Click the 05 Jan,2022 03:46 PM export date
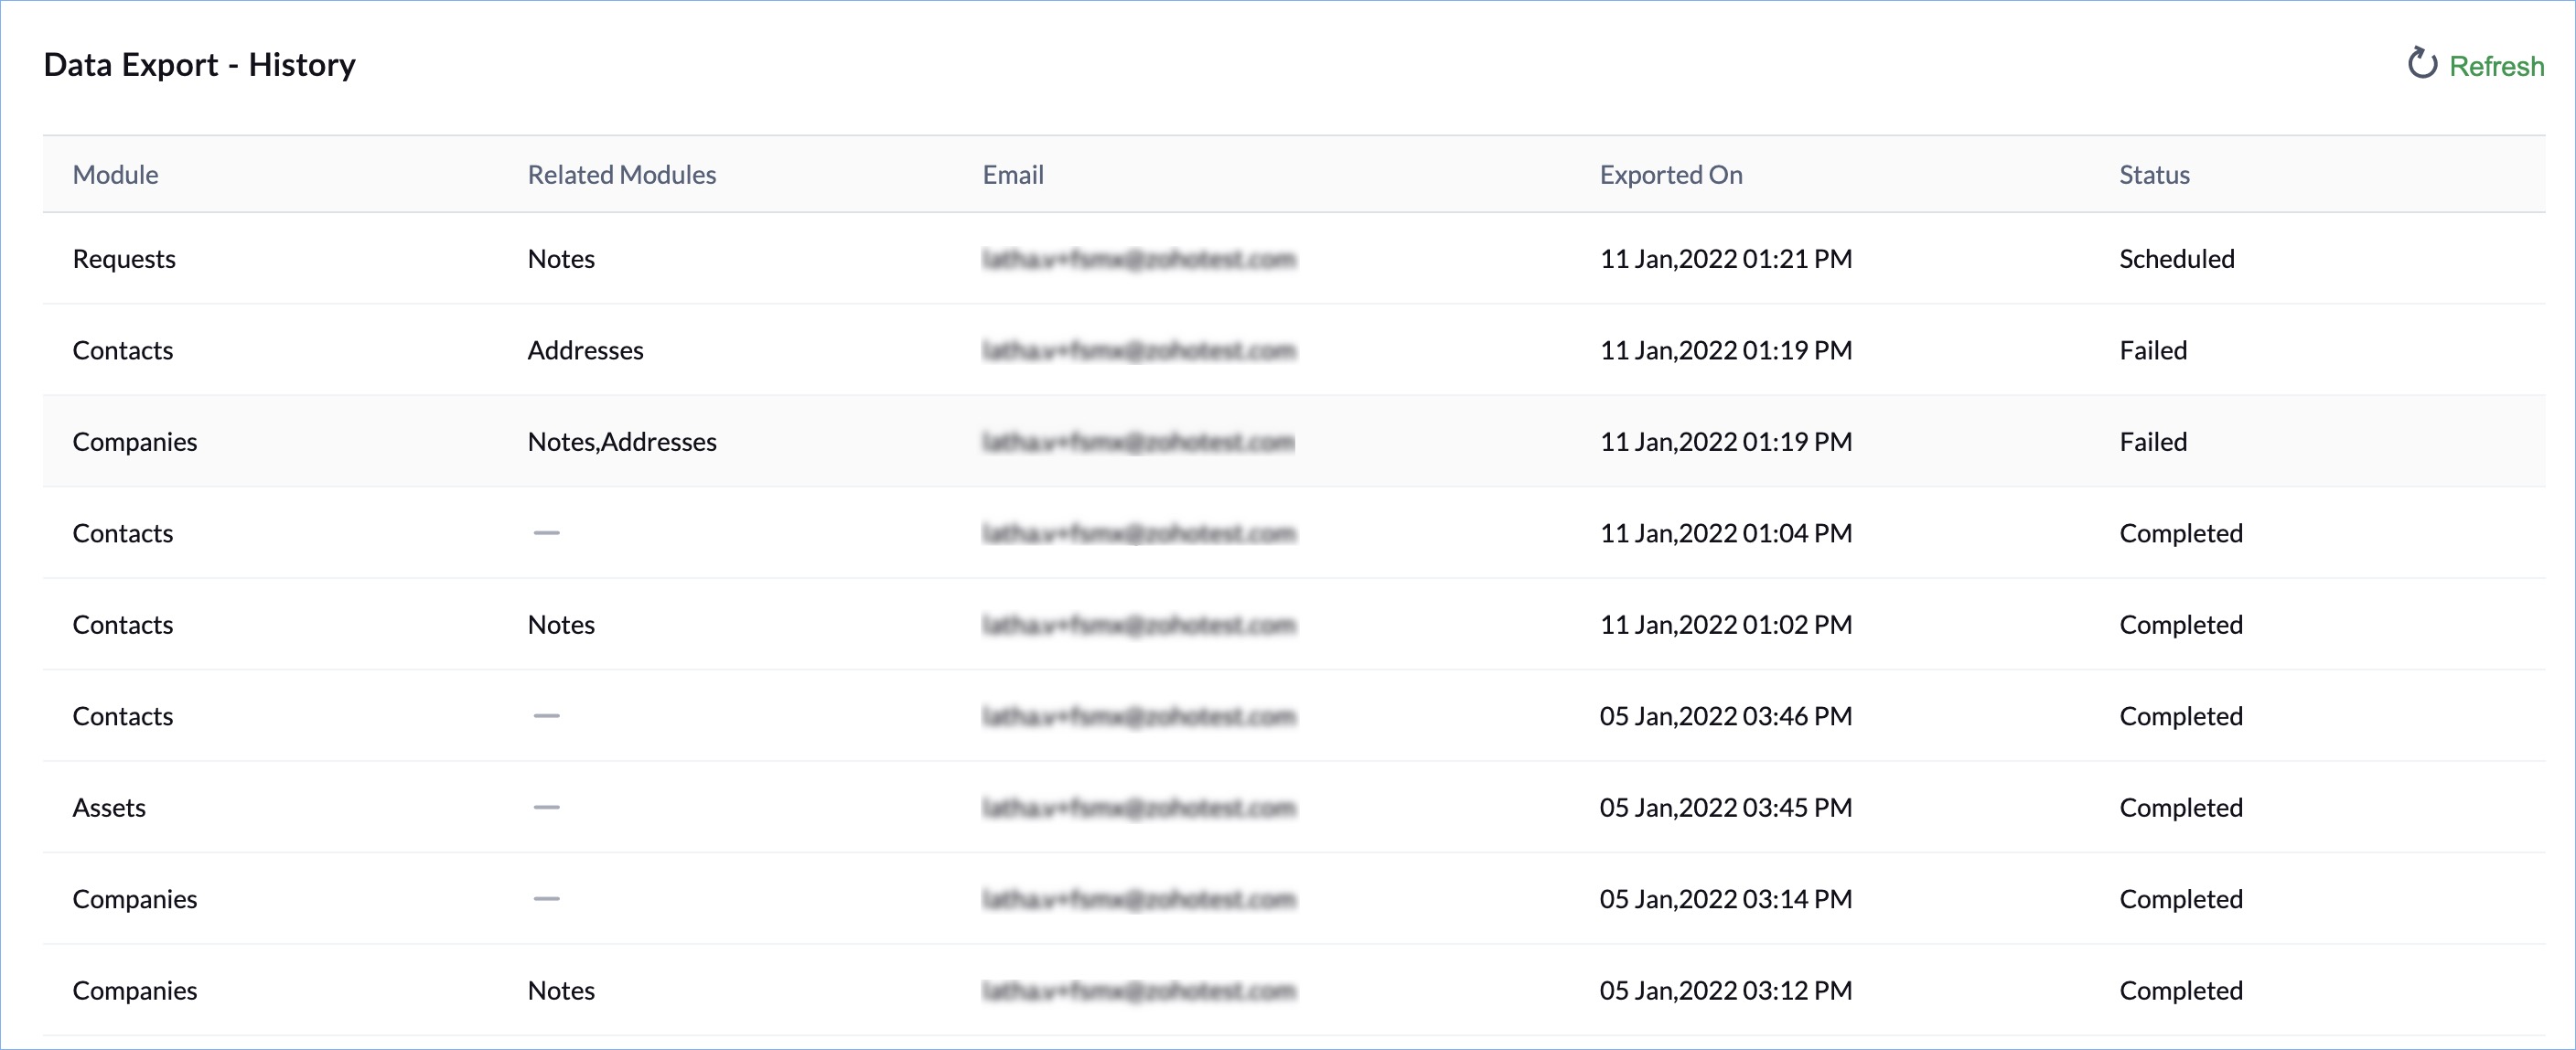2576x1050 pixels. [1725, 717]
